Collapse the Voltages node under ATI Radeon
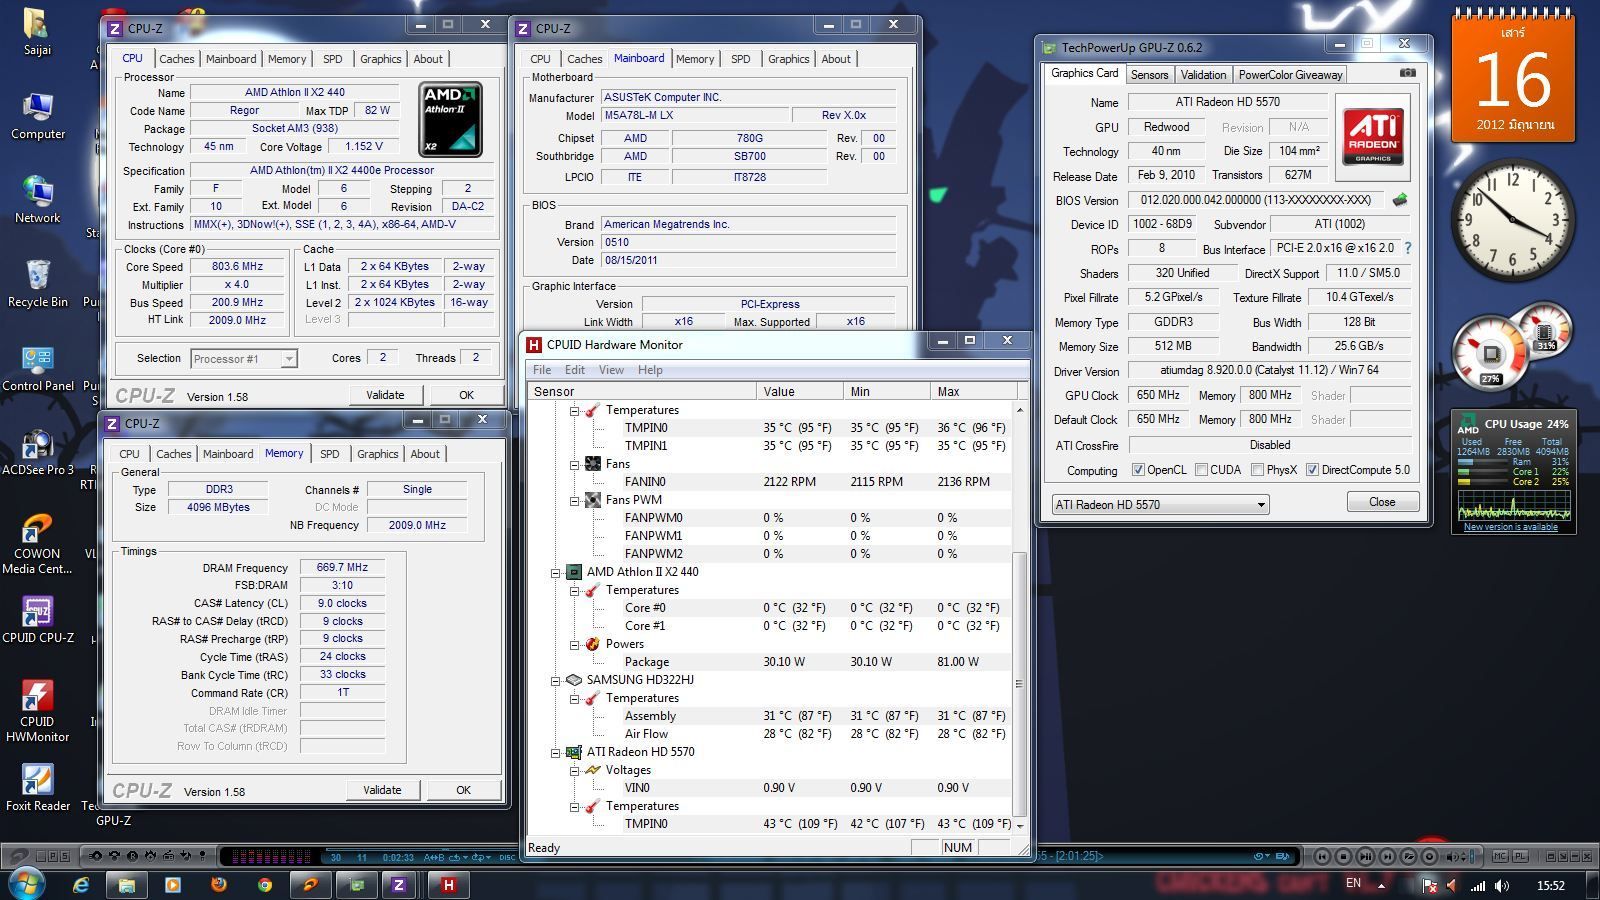This screenshot has height=900, width=1600. point(575,770)
